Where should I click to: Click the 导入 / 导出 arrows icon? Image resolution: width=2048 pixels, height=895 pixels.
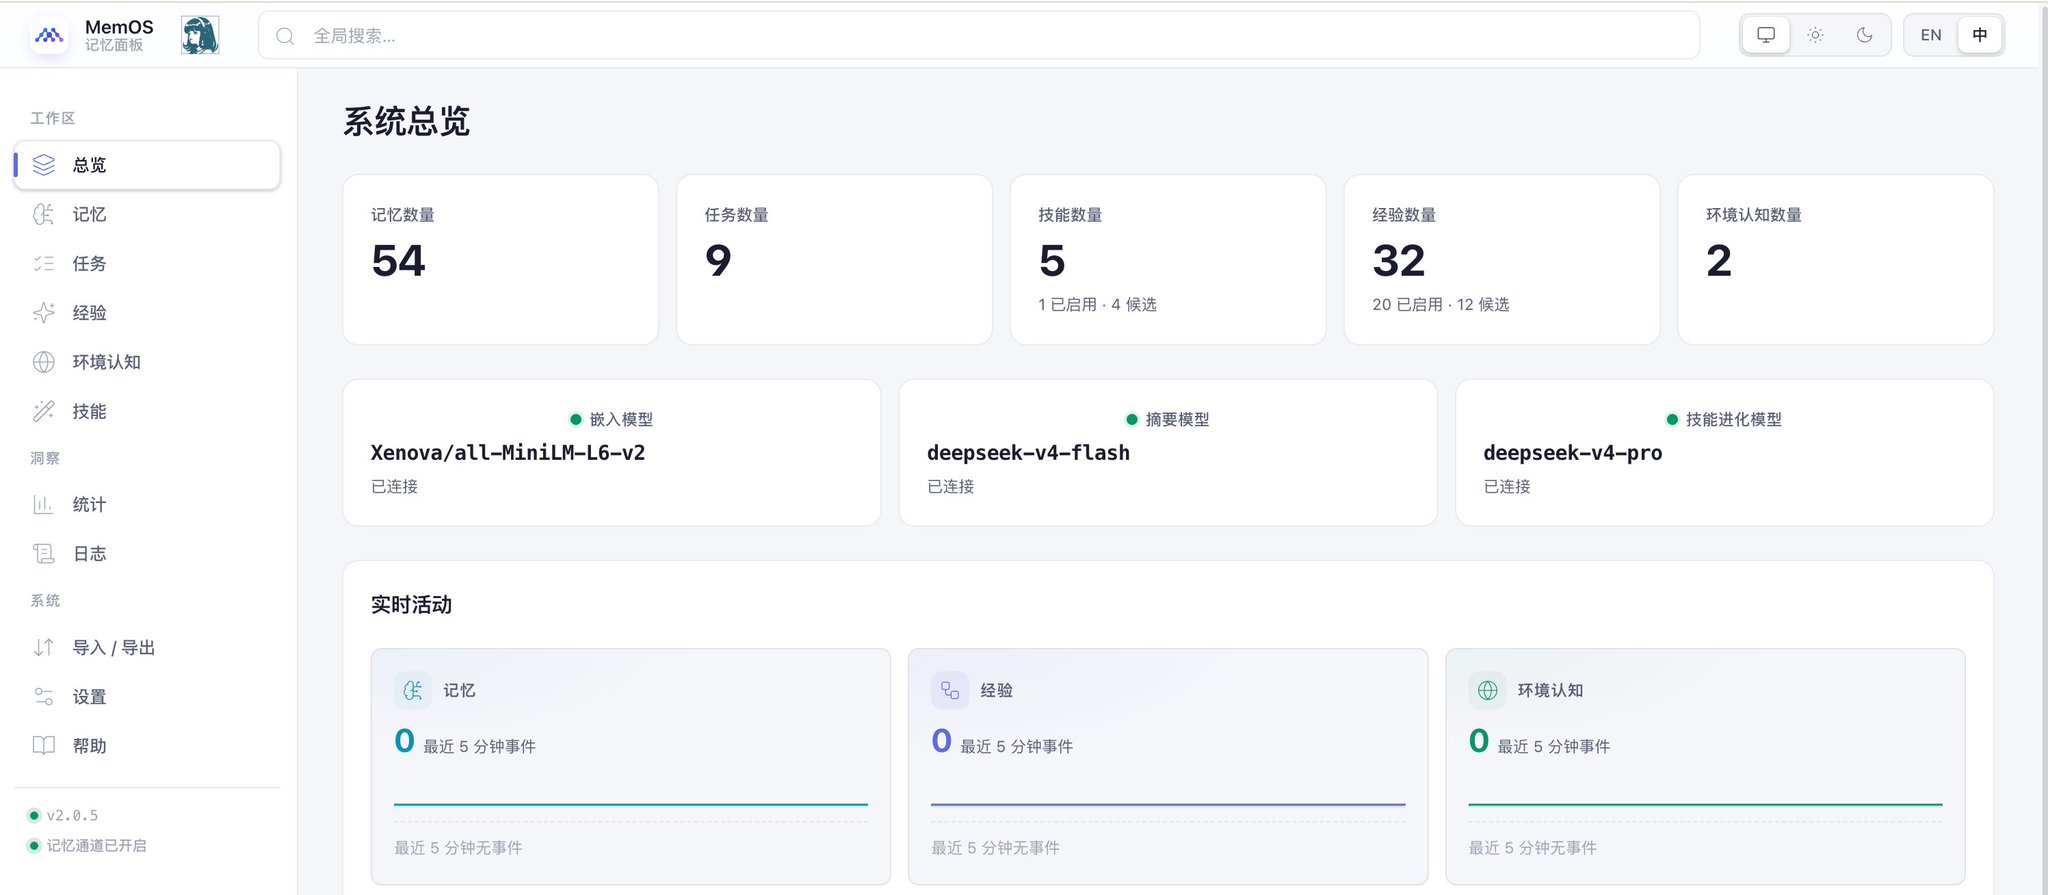click(44, 647)
